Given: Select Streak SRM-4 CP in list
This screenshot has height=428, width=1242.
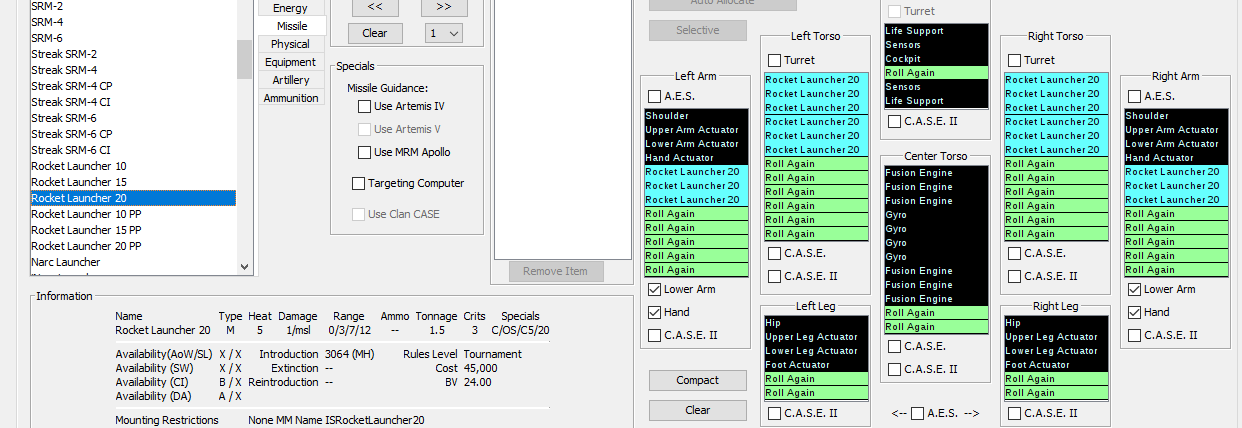Looking at the screenshot, I should pos(133,86).
